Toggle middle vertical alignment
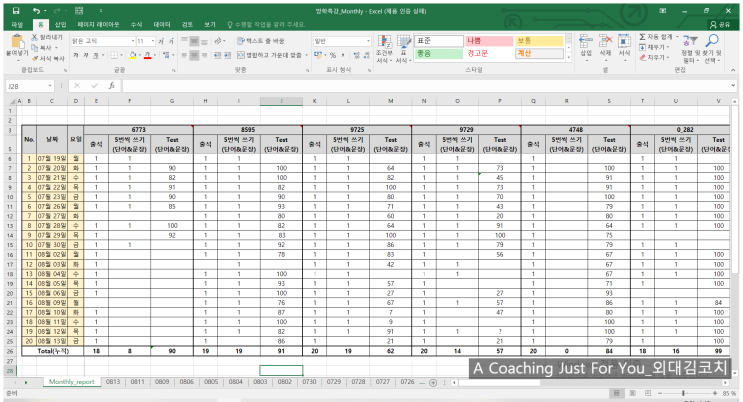Image resolution: width=743 pixels, height=402 pixels. click(194, 41)
